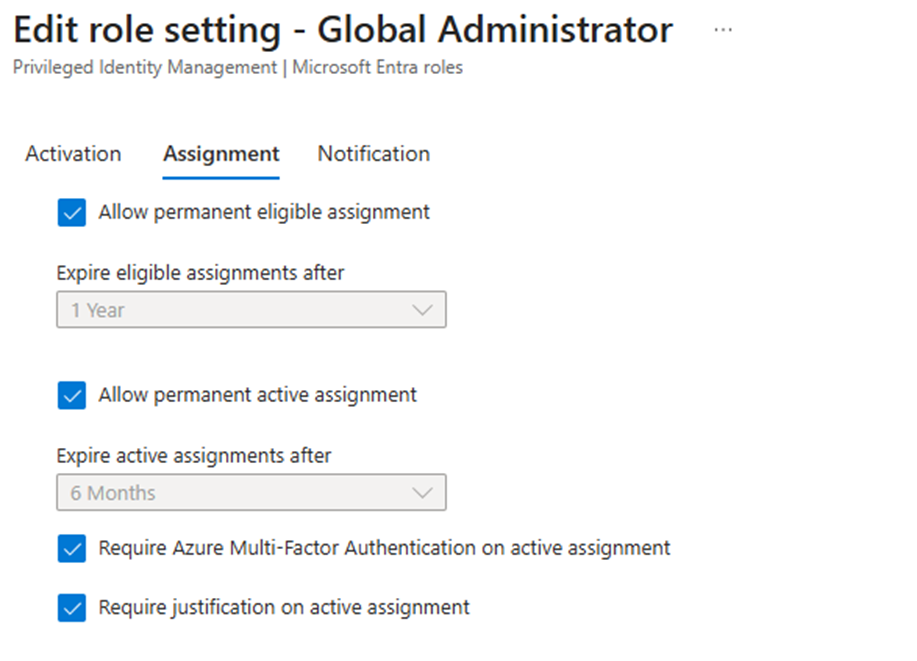
Task: Switch to the Activation tab
Action: (x=73, y=154)
